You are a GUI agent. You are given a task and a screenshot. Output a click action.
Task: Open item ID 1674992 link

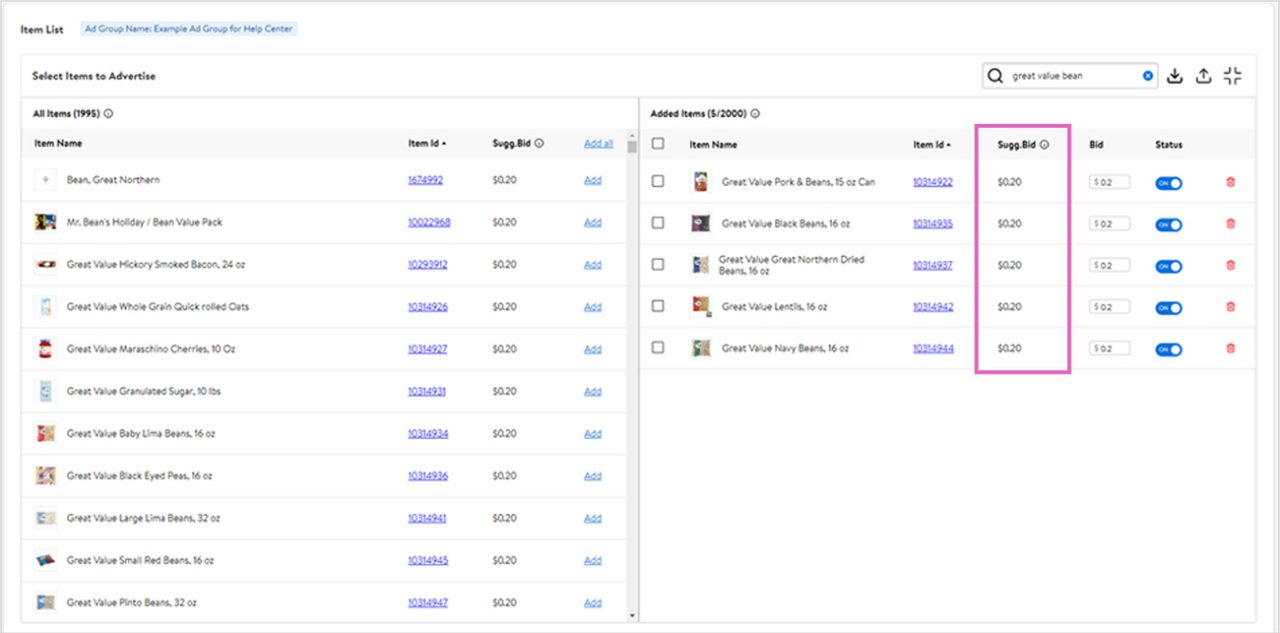click(x=425, y=180)
